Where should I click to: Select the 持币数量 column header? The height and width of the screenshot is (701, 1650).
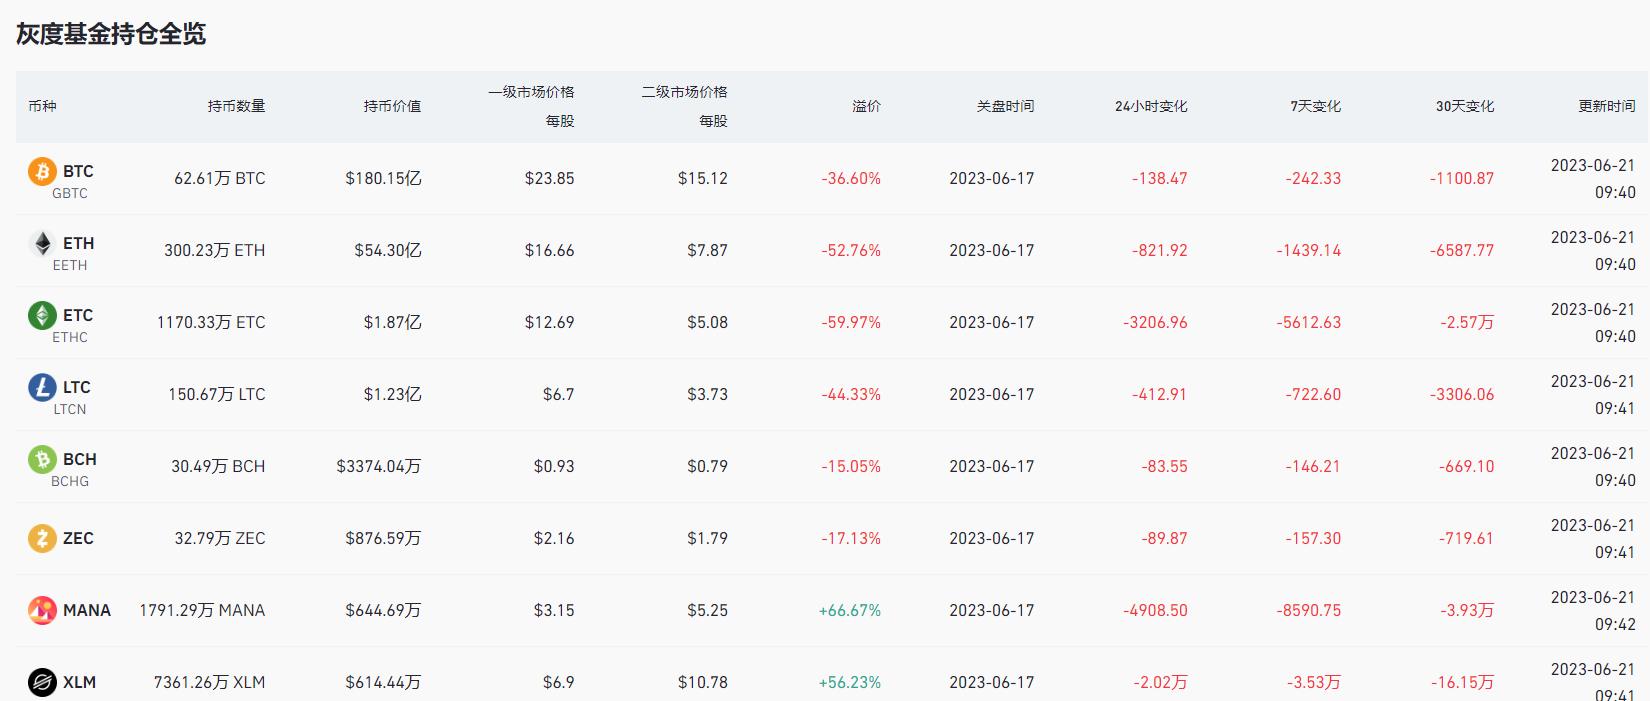236,106
